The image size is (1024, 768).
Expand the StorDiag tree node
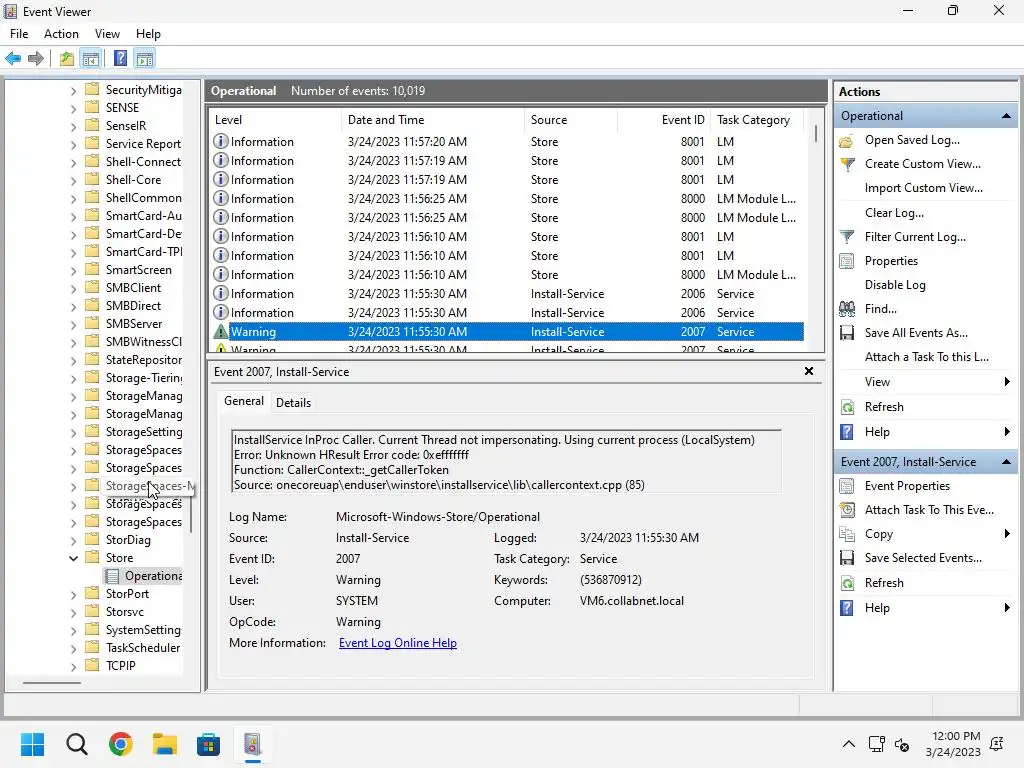pos(73,540)
